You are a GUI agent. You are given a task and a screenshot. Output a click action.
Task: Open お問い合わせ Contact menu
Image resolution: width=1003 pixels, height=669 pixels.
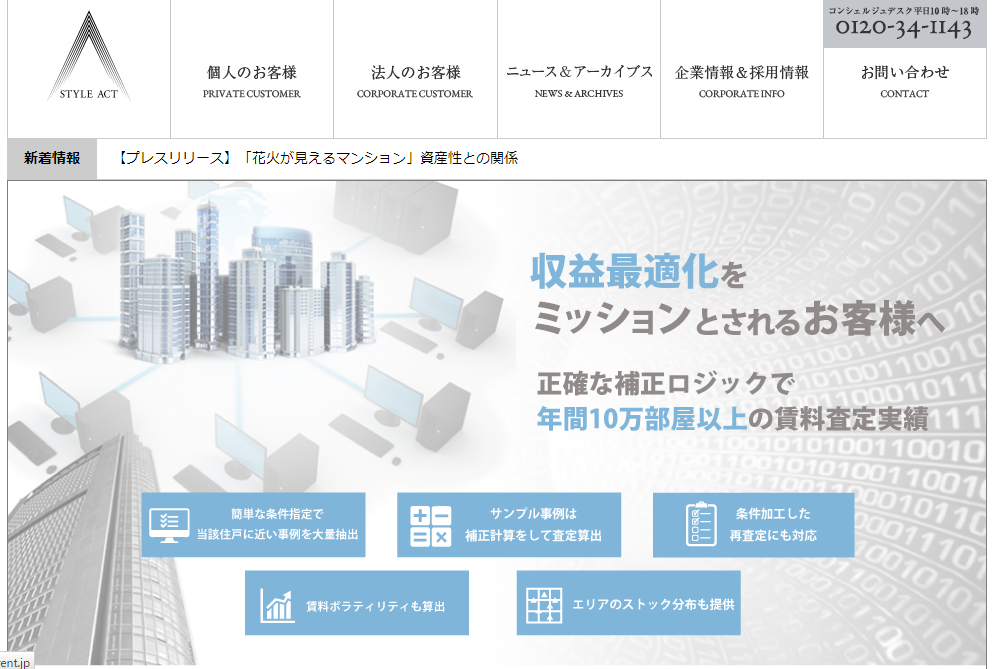tap(904, 93)
